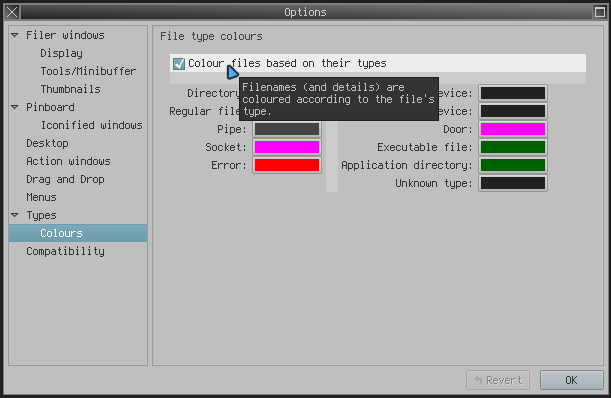611x398 pixels.
Task: Go to the Thumbnails options page
Action: pos(71,89)
